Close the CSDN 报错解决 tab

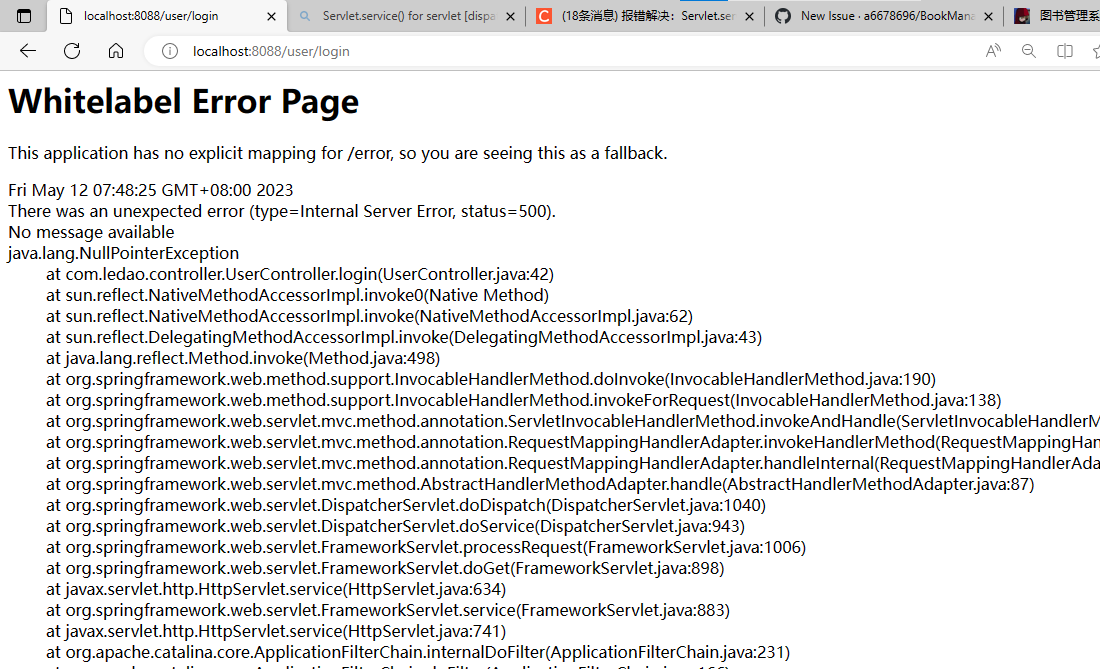click(x=749, y=16)
